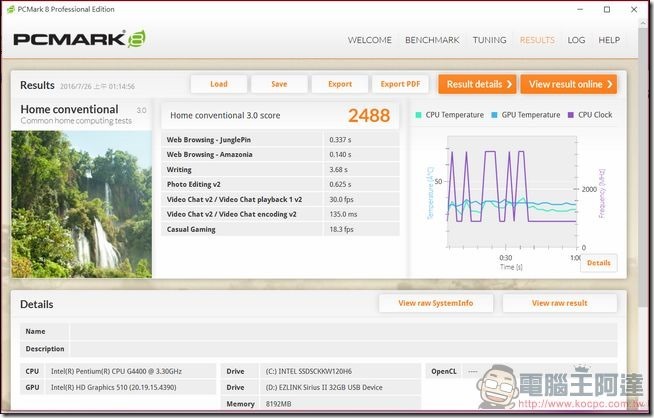654x418 pixels.
Task: Click the results date timestamp
Action: point(97,86)
